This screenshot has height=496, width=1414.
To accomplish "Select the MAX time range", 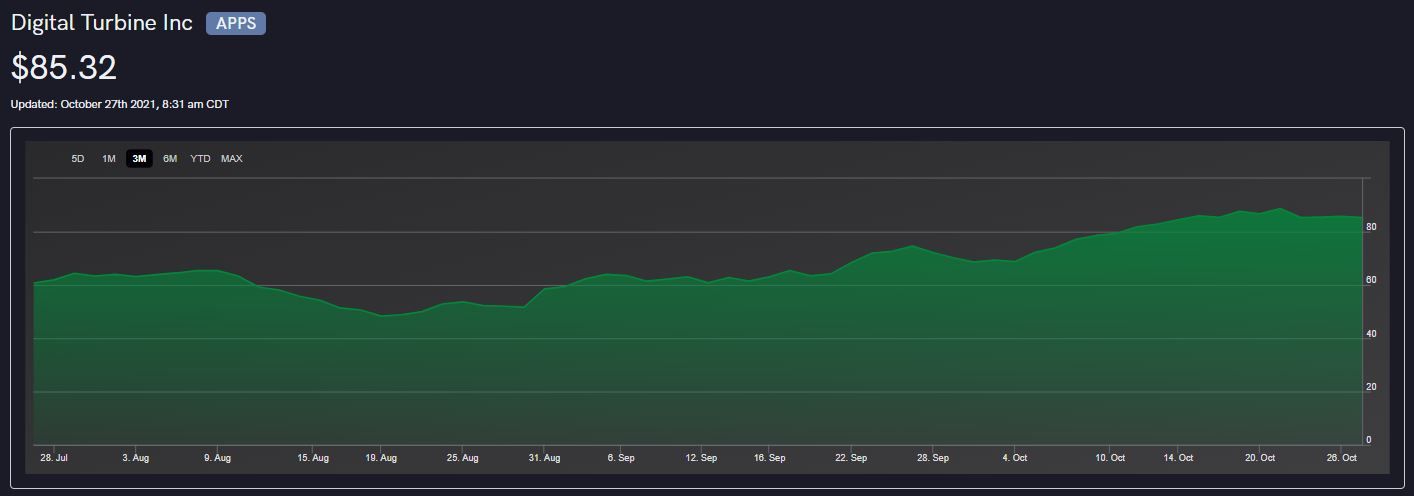I will (x=232, y=159).
